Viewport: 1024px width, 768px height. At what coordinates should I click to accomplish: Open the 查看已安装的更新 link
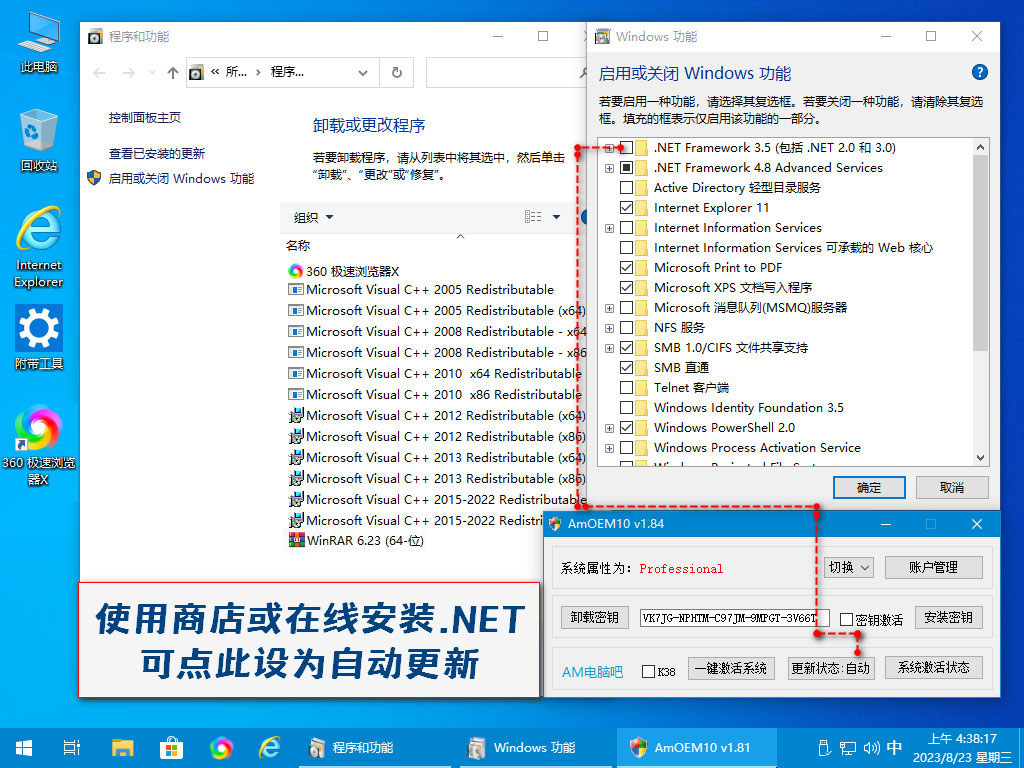coord(157,153)
